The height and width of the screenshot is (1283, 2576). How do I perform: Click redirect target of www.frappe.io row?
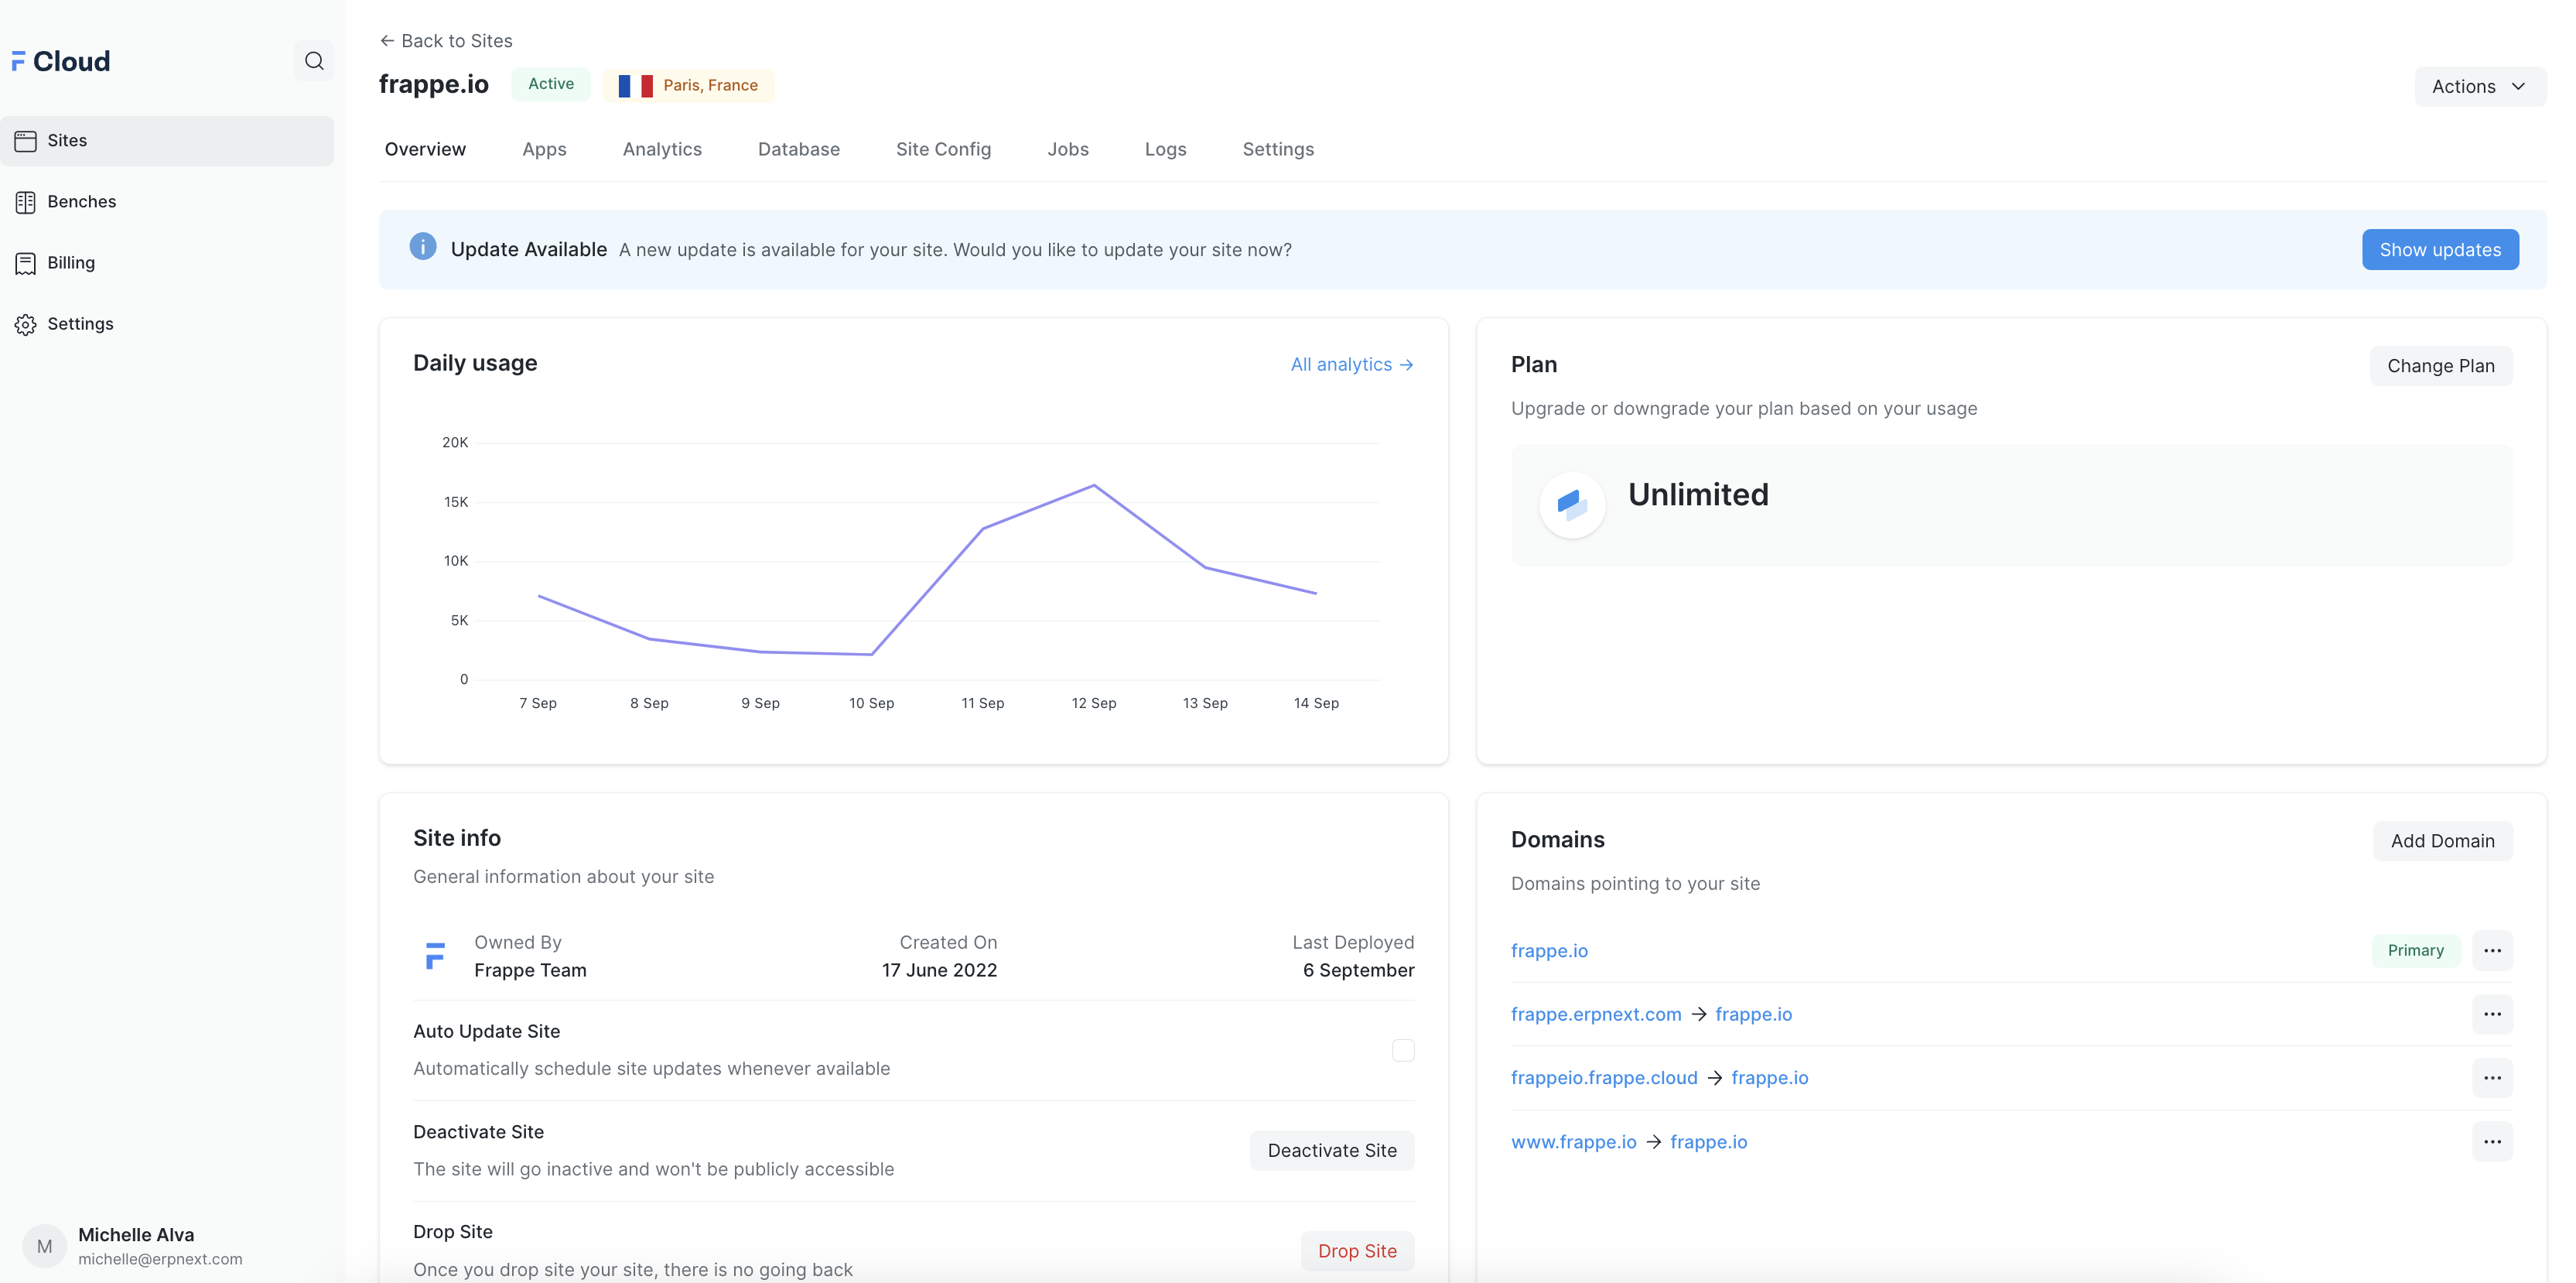pyautogui.click(x=1708, y=1142)
